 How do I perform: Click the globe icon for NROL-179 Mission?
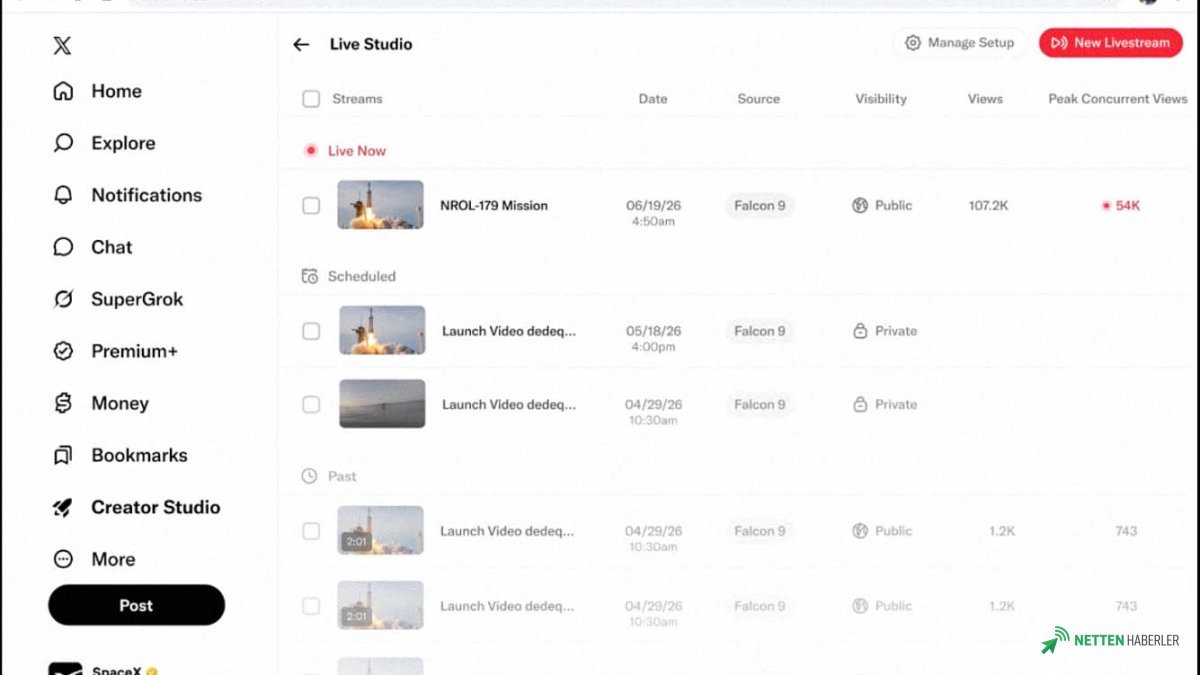coord(860,205)
